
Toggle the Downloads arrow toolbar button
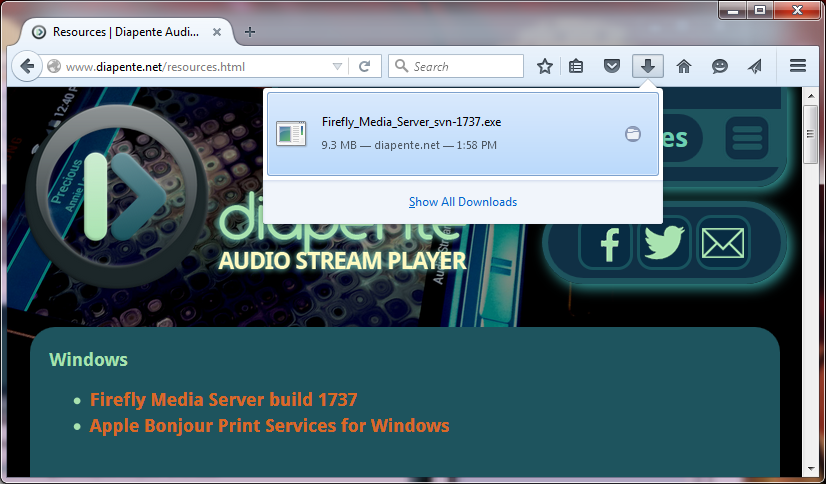pyautogui.click(x=647, y=67)
